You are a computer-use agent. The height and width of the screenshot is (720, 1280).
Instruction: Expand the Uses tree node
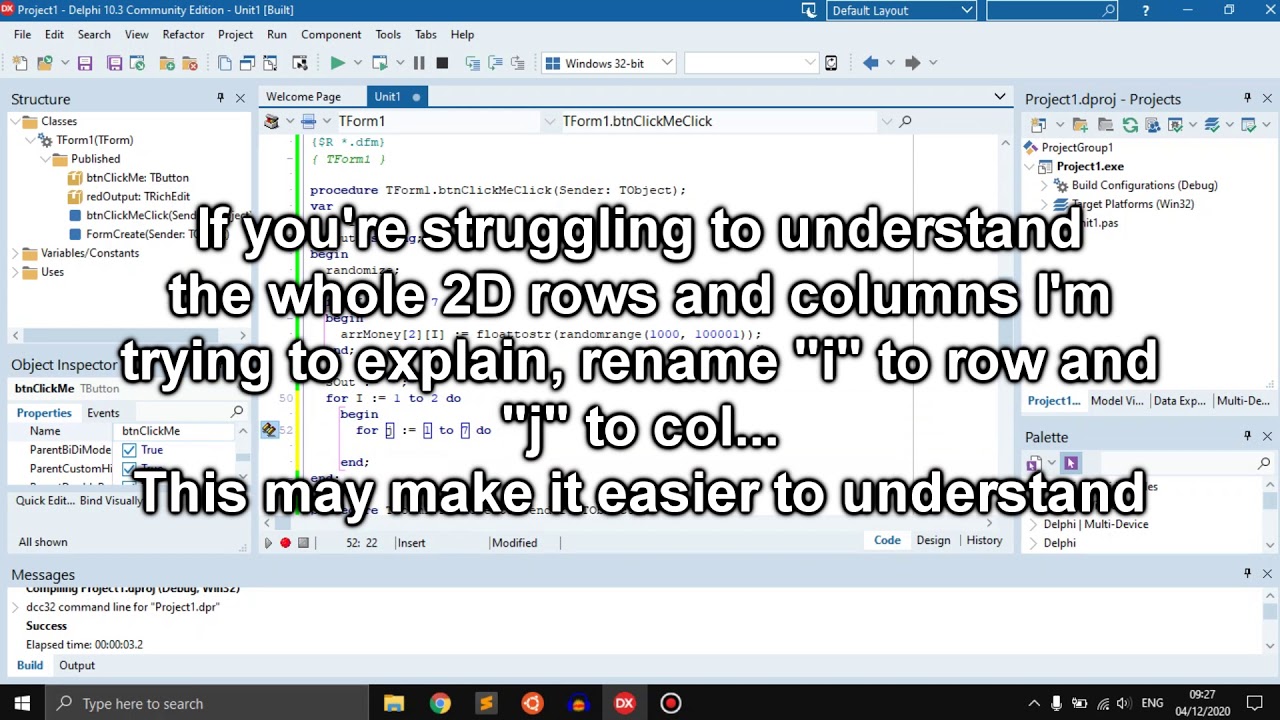[x=16, y=272]
